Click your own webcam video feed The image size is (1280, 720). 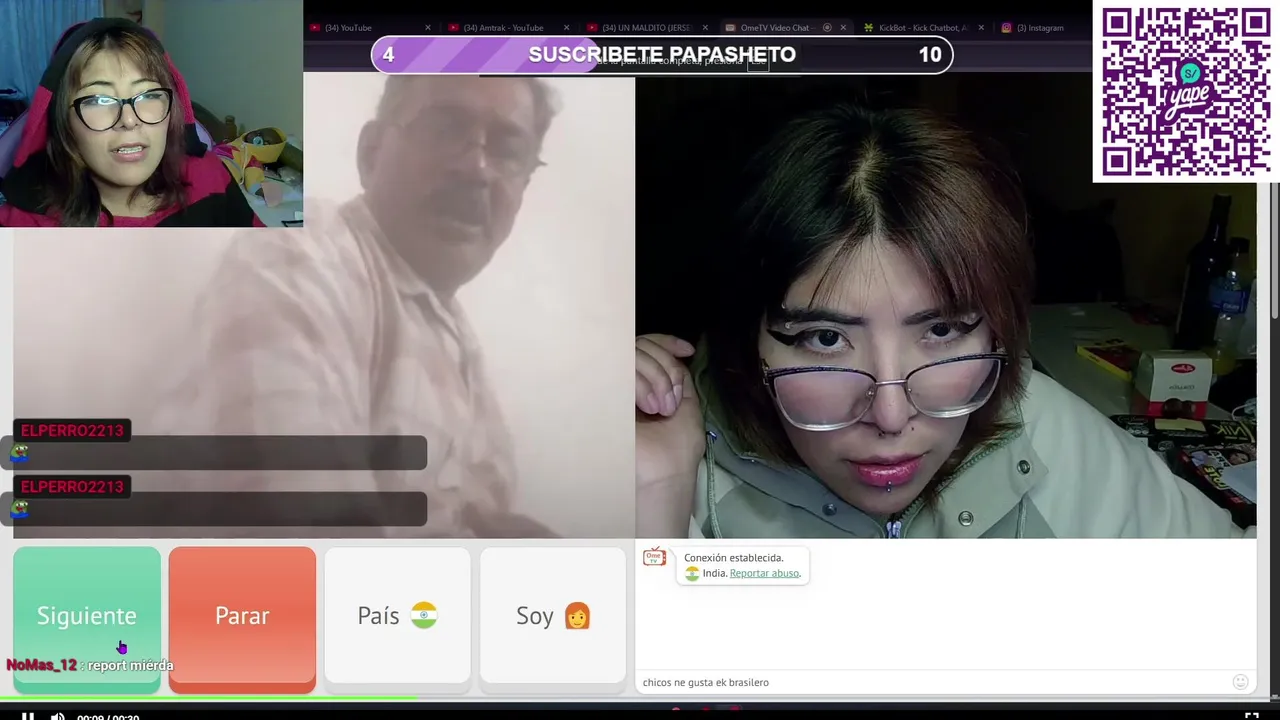[946, 307]
